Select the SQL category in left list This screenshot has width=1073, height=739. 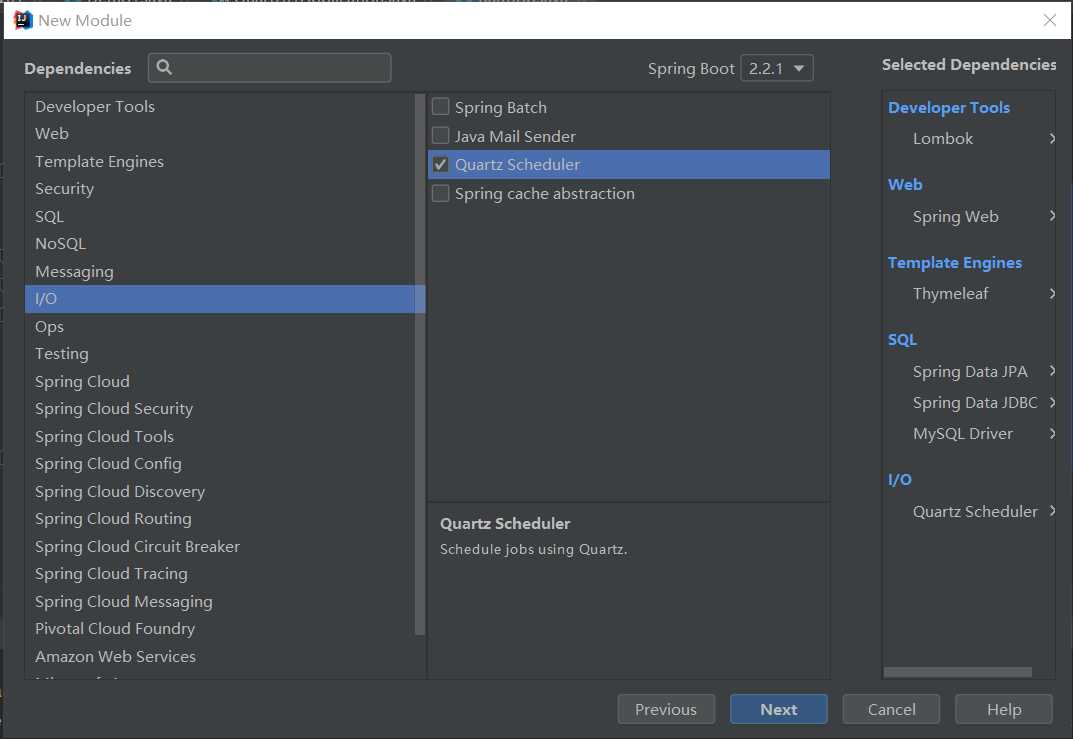[220, 216]
